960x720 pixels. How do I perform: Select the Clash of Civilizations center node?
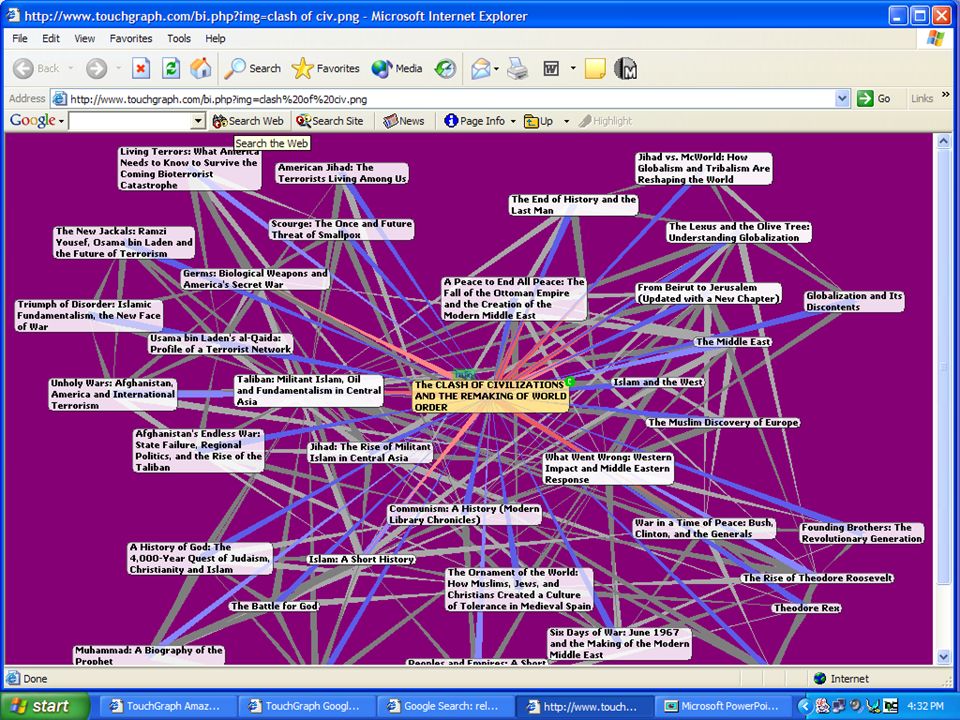(490, 396)
